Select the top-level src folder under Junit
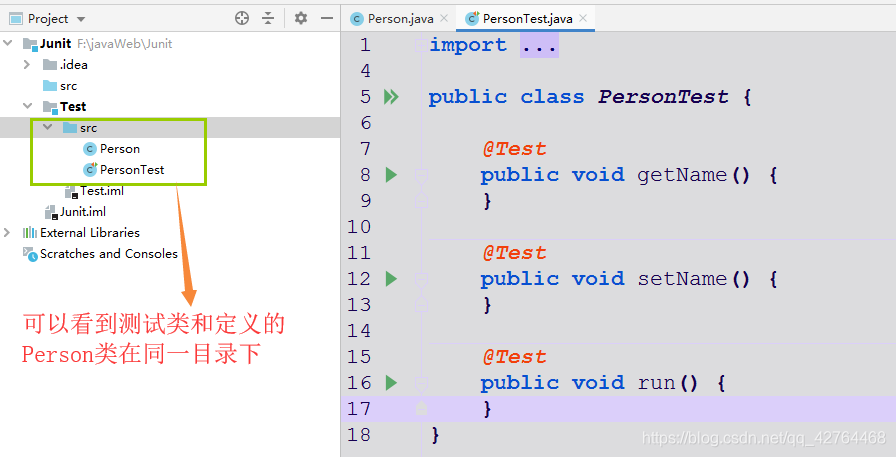The height and width of the screenshot is (457, 896). pyautogui.click(x=69, y=86)
